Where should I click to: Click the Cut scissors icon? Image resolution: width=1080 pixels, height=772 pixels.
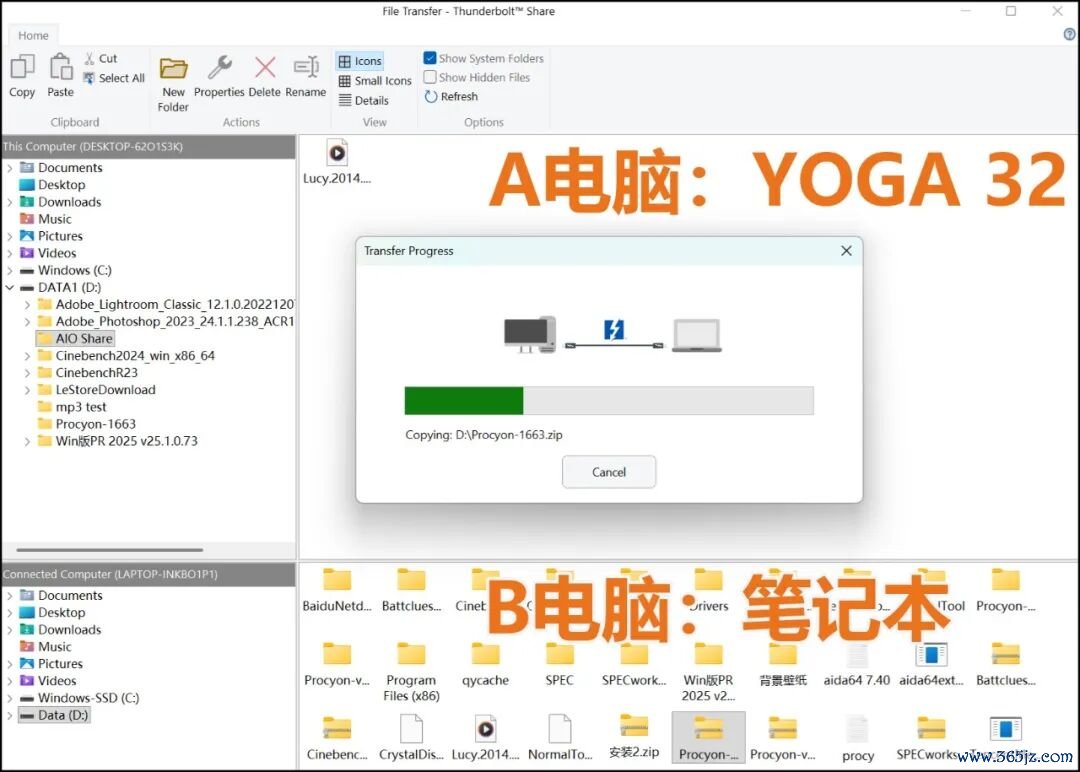click(x=90, y=59)
